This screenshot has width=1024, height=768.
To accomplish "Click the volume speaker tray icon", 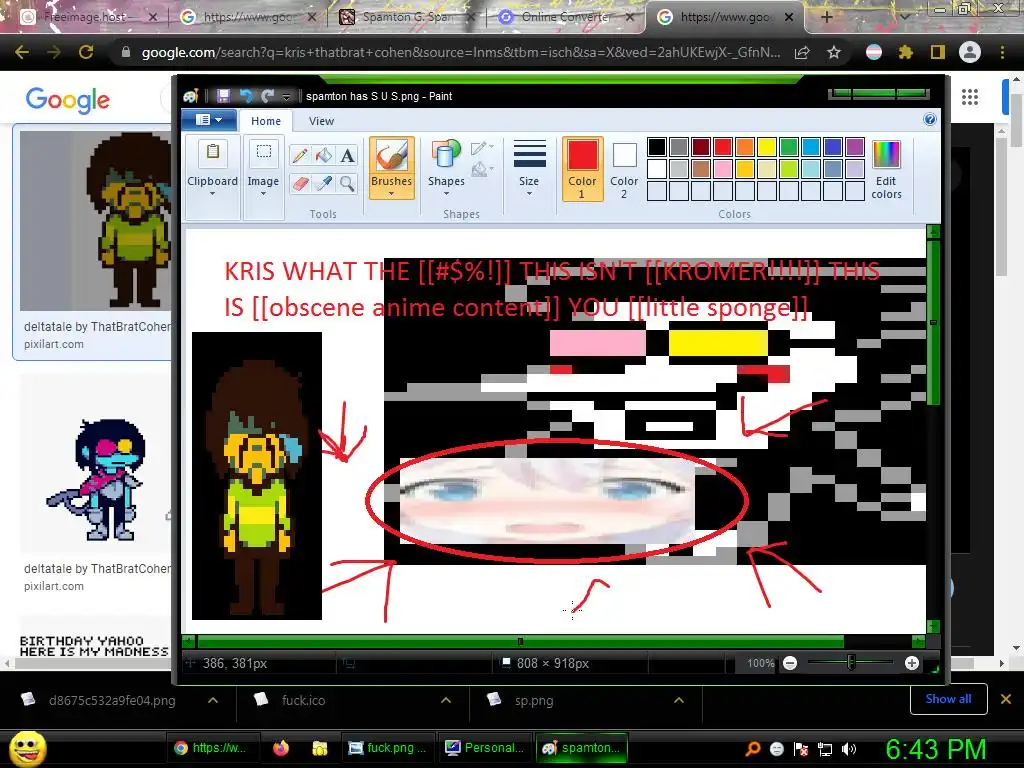I will pos(849,749).
